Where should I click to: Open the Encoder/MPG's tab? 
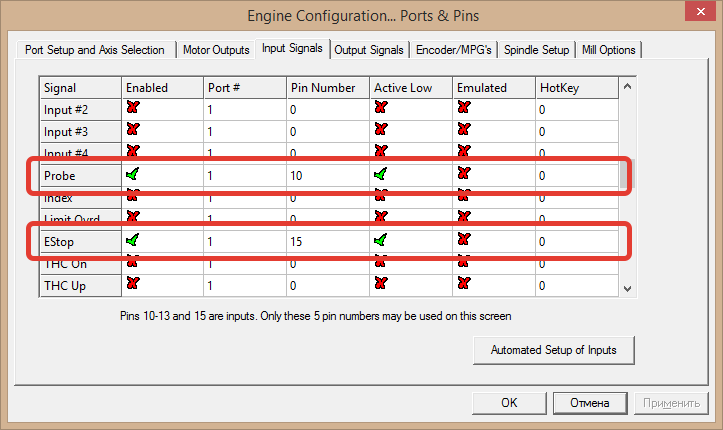(x=455, y=50)
